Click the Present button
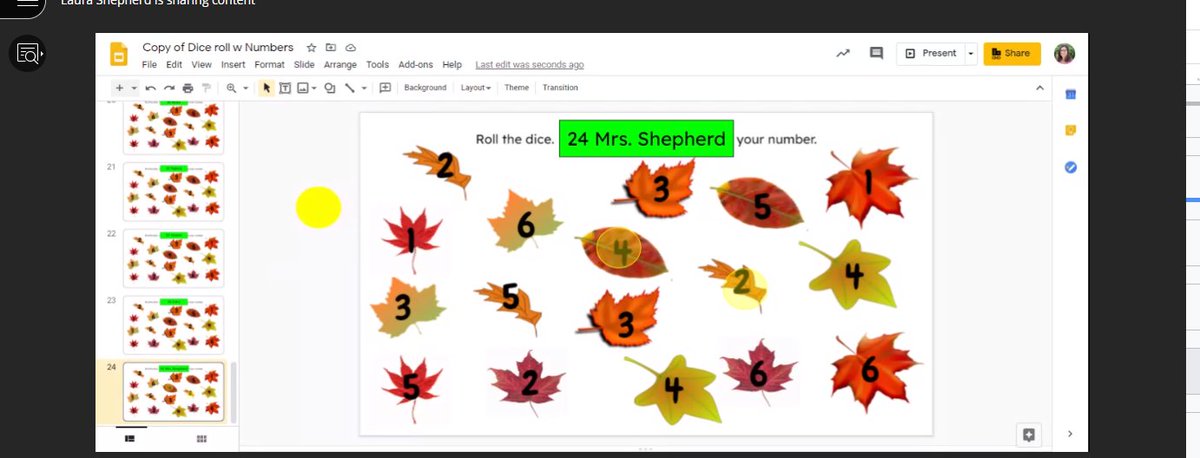This screenshot has width=1200, height=458. click(x=930, y=53)
